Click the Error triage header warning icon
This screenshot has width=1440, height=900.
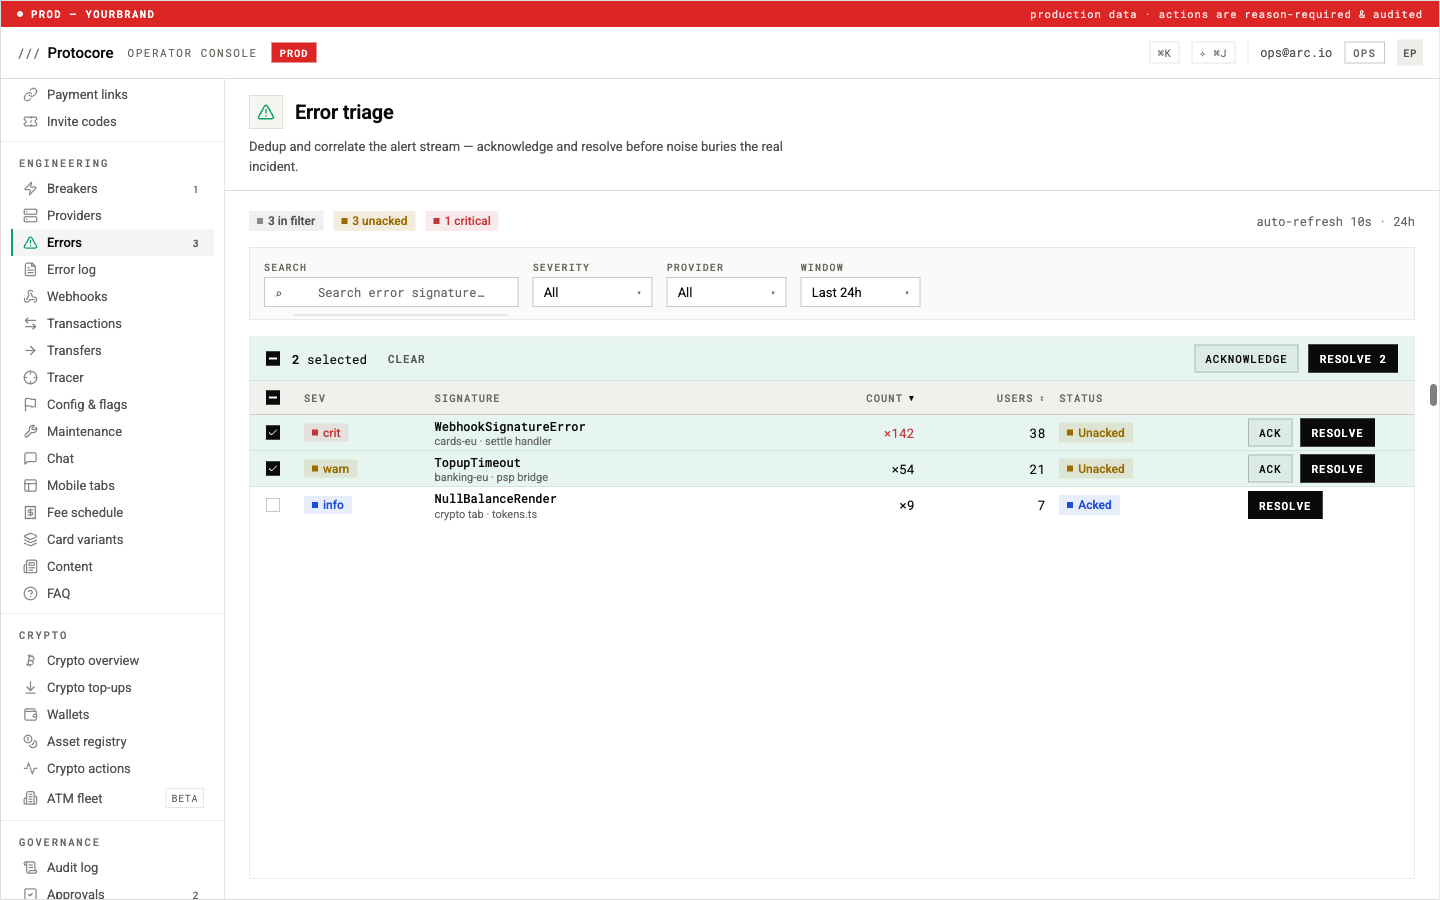pyautogui.click(x=266, y=112)
